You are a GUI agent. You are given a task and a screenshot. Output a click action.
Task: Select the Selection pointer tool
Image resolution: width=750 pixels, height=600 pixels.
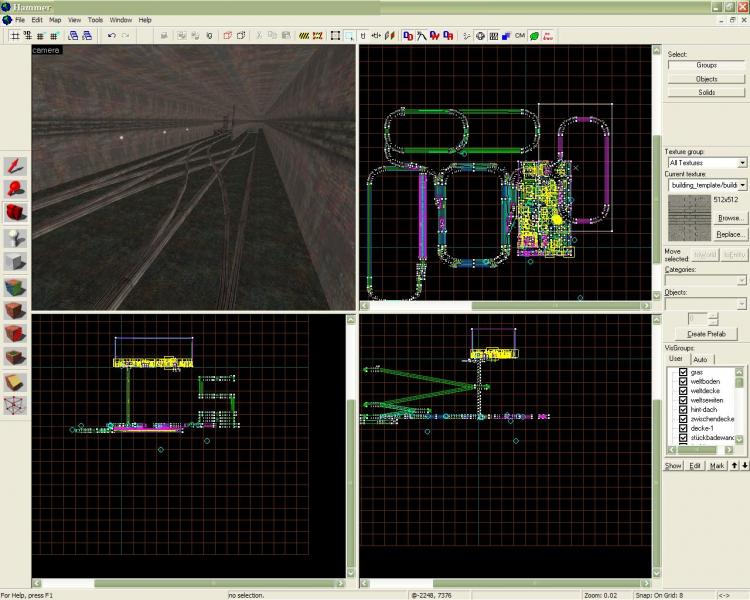[x=15, y=165]
